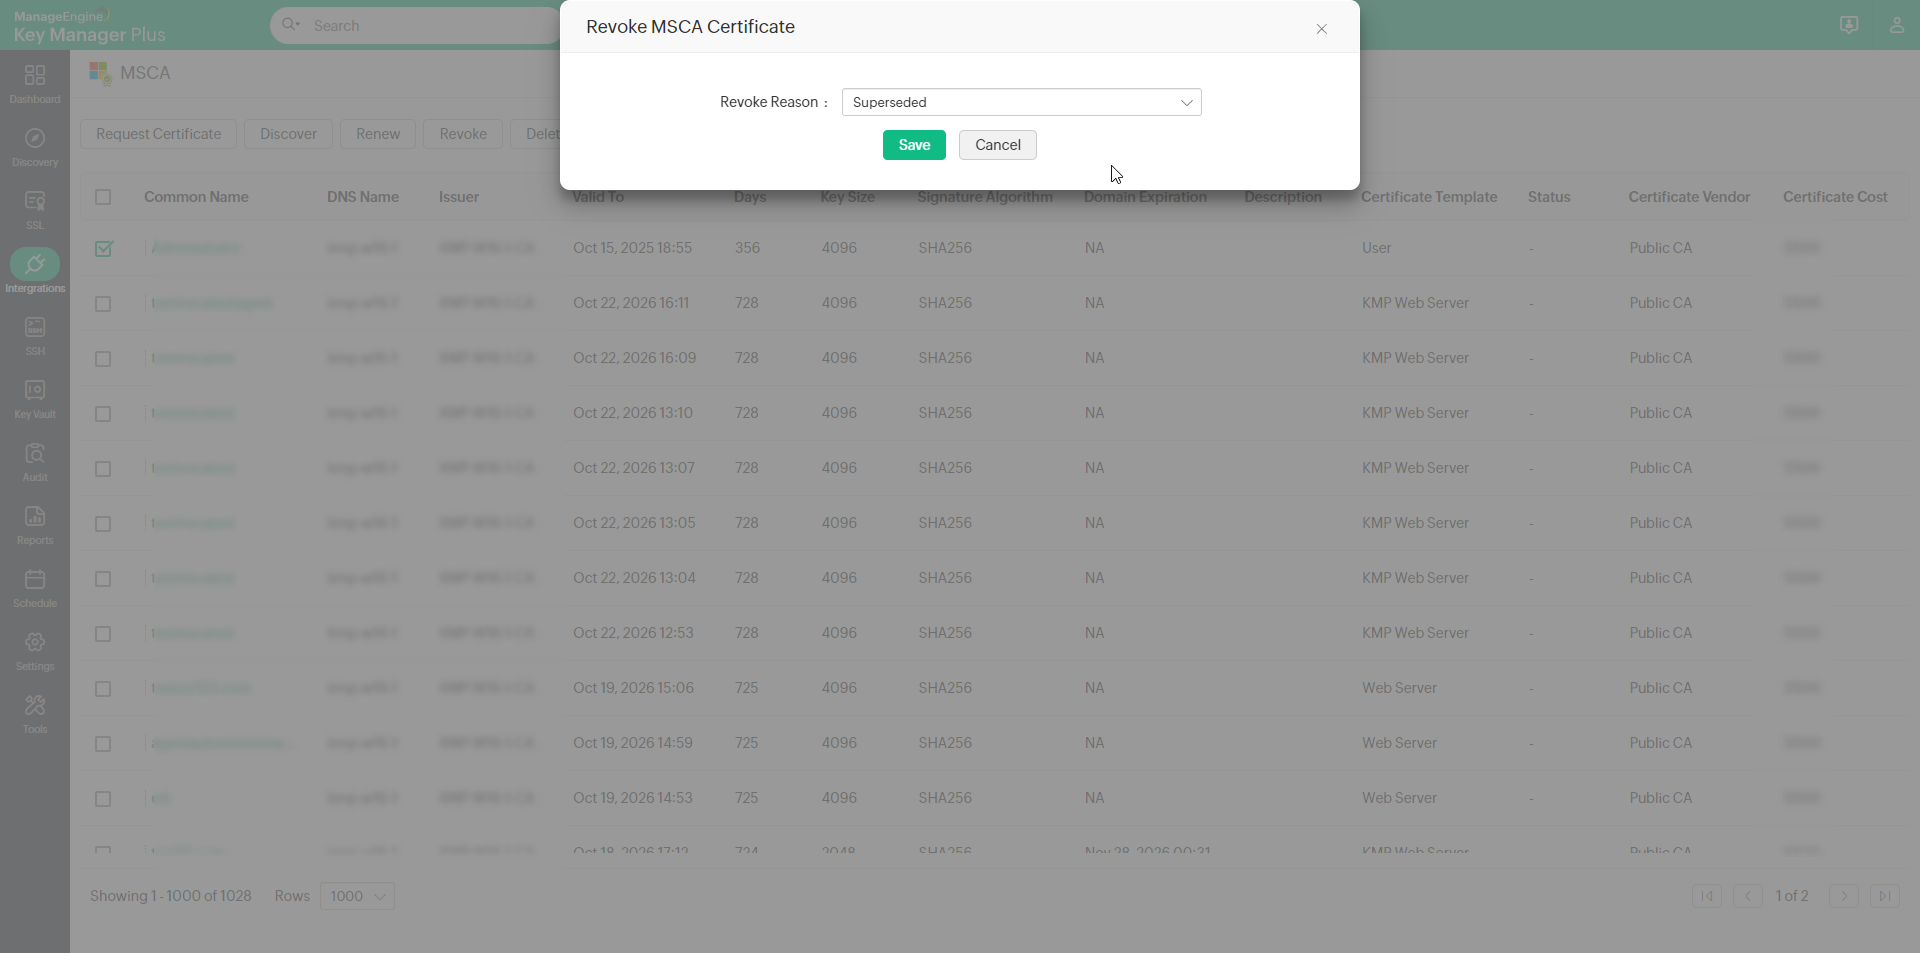Click the icon left of the user profile
The width and height of the screenshot is (1920, 953).
click(x=1849, y=25)
